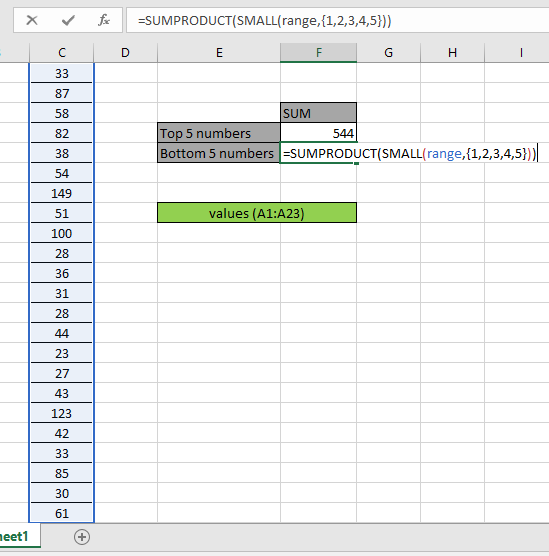Select column H header

pyautogui.click(x=452, y=53)
